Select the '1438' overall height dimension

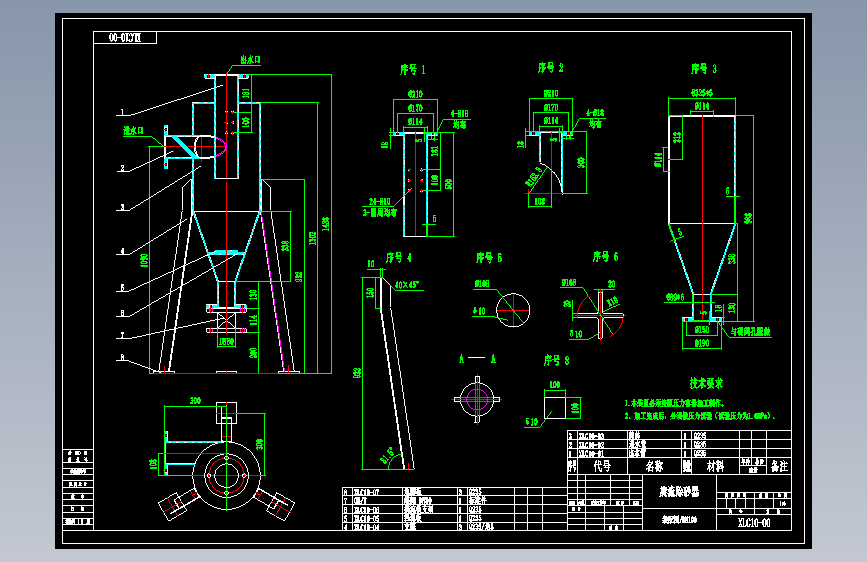click(326, 224)
